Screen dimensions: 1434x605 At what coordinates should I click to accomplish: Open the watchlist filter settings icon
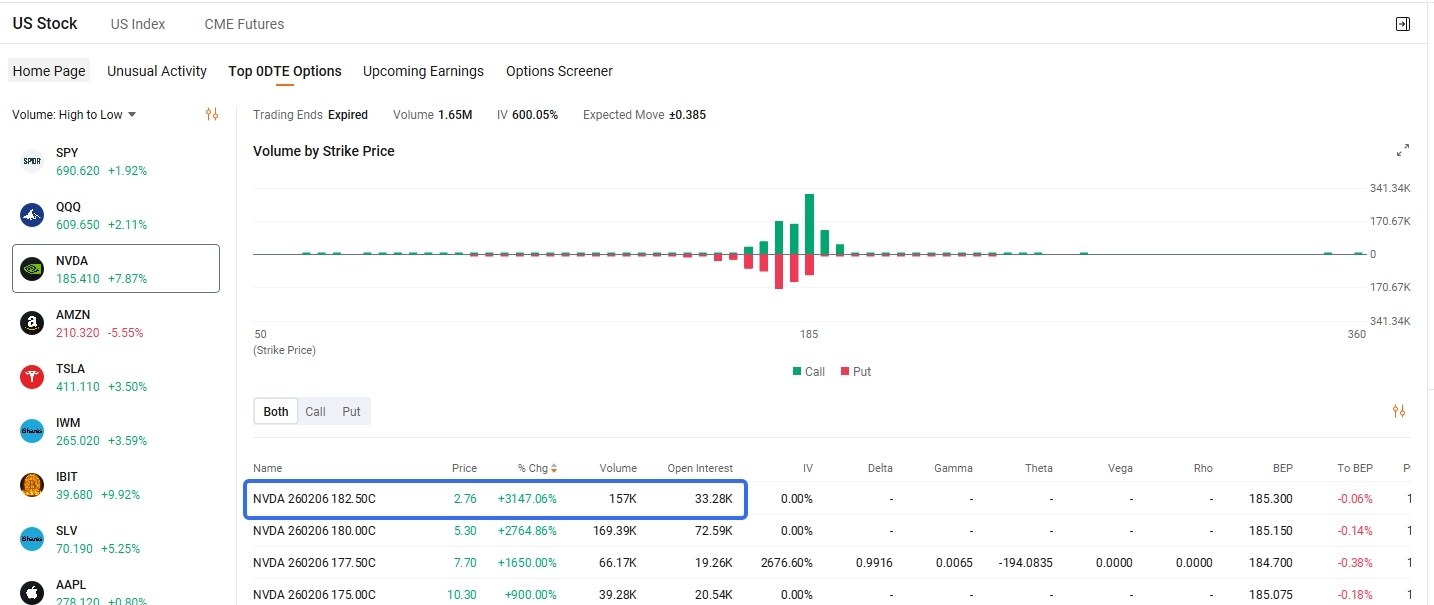tap(211, 114)
